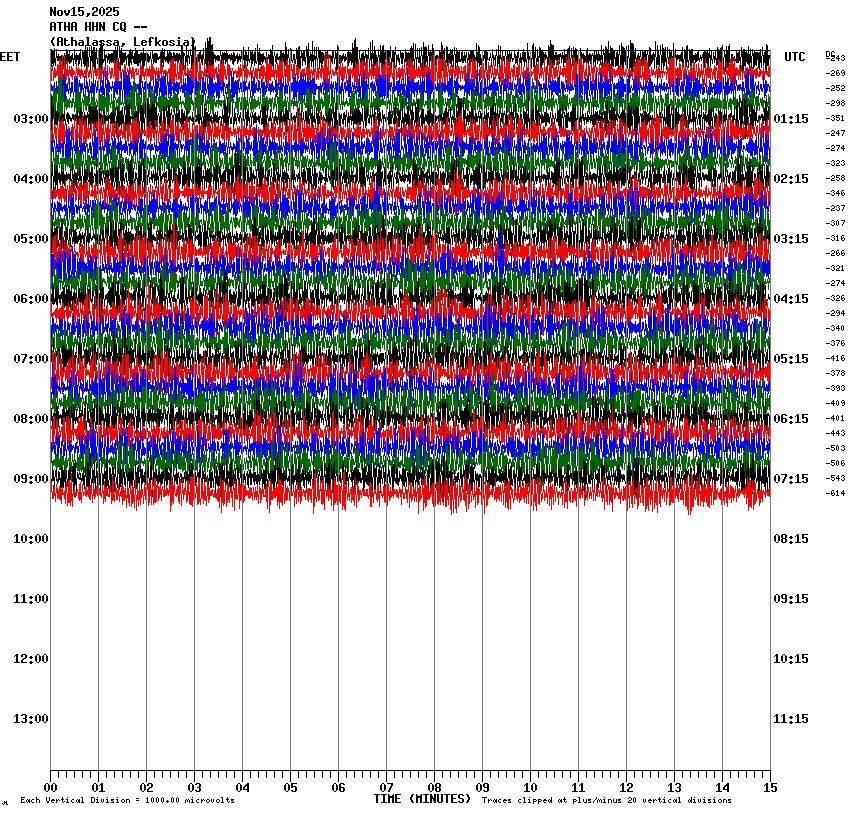Click minute 00 on the time axis
The width and height of the screenshot is (850, 814).
(x=51, y=787)
